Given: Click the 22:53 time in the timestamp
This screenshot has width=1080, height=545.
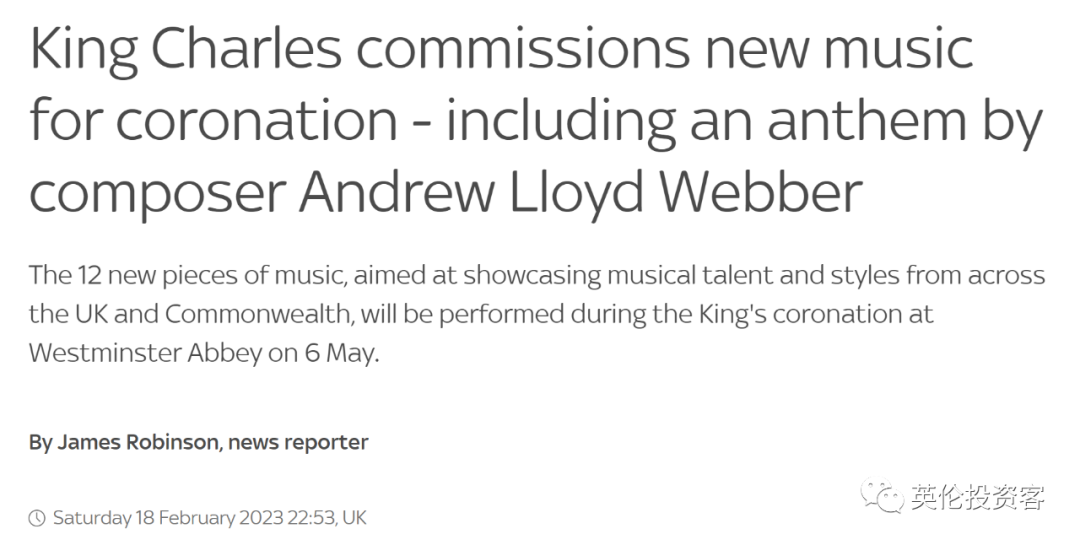Looking at the screenshot, I should pyautogui.click(x=311, y=517).
